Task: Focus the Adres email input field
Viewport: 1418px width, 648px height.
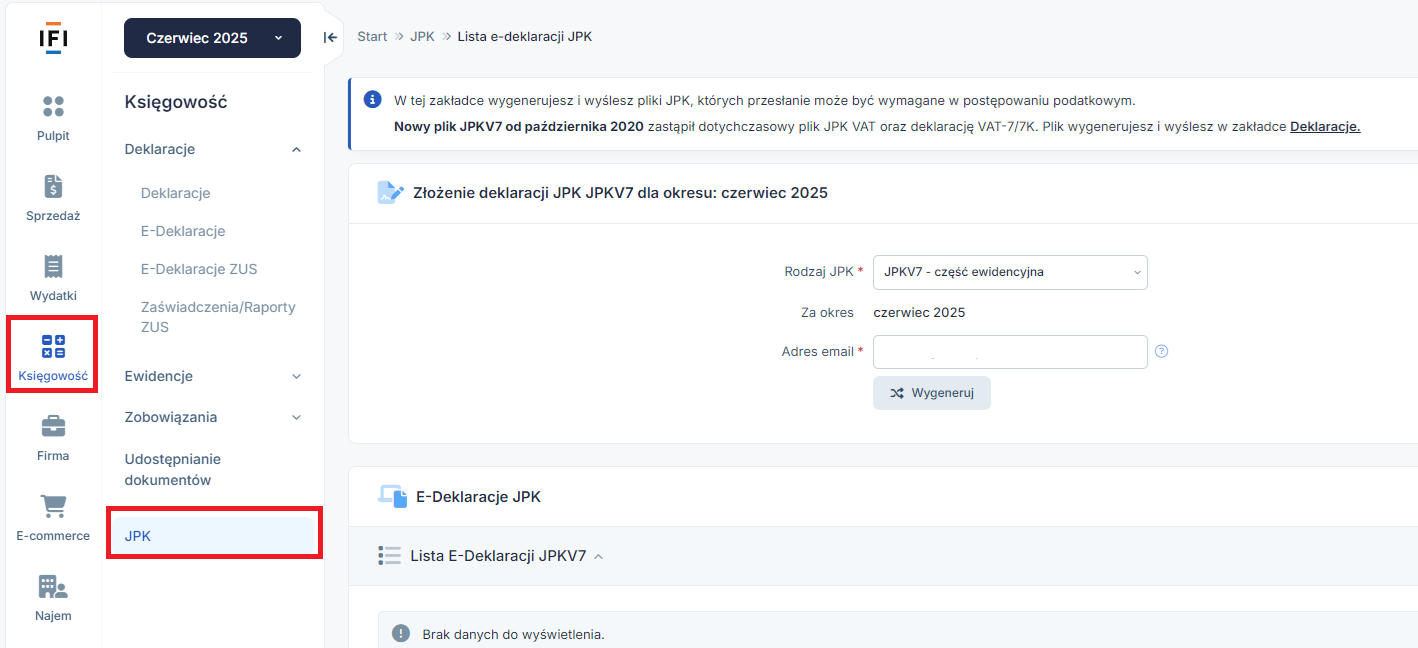Action: 1010,352
